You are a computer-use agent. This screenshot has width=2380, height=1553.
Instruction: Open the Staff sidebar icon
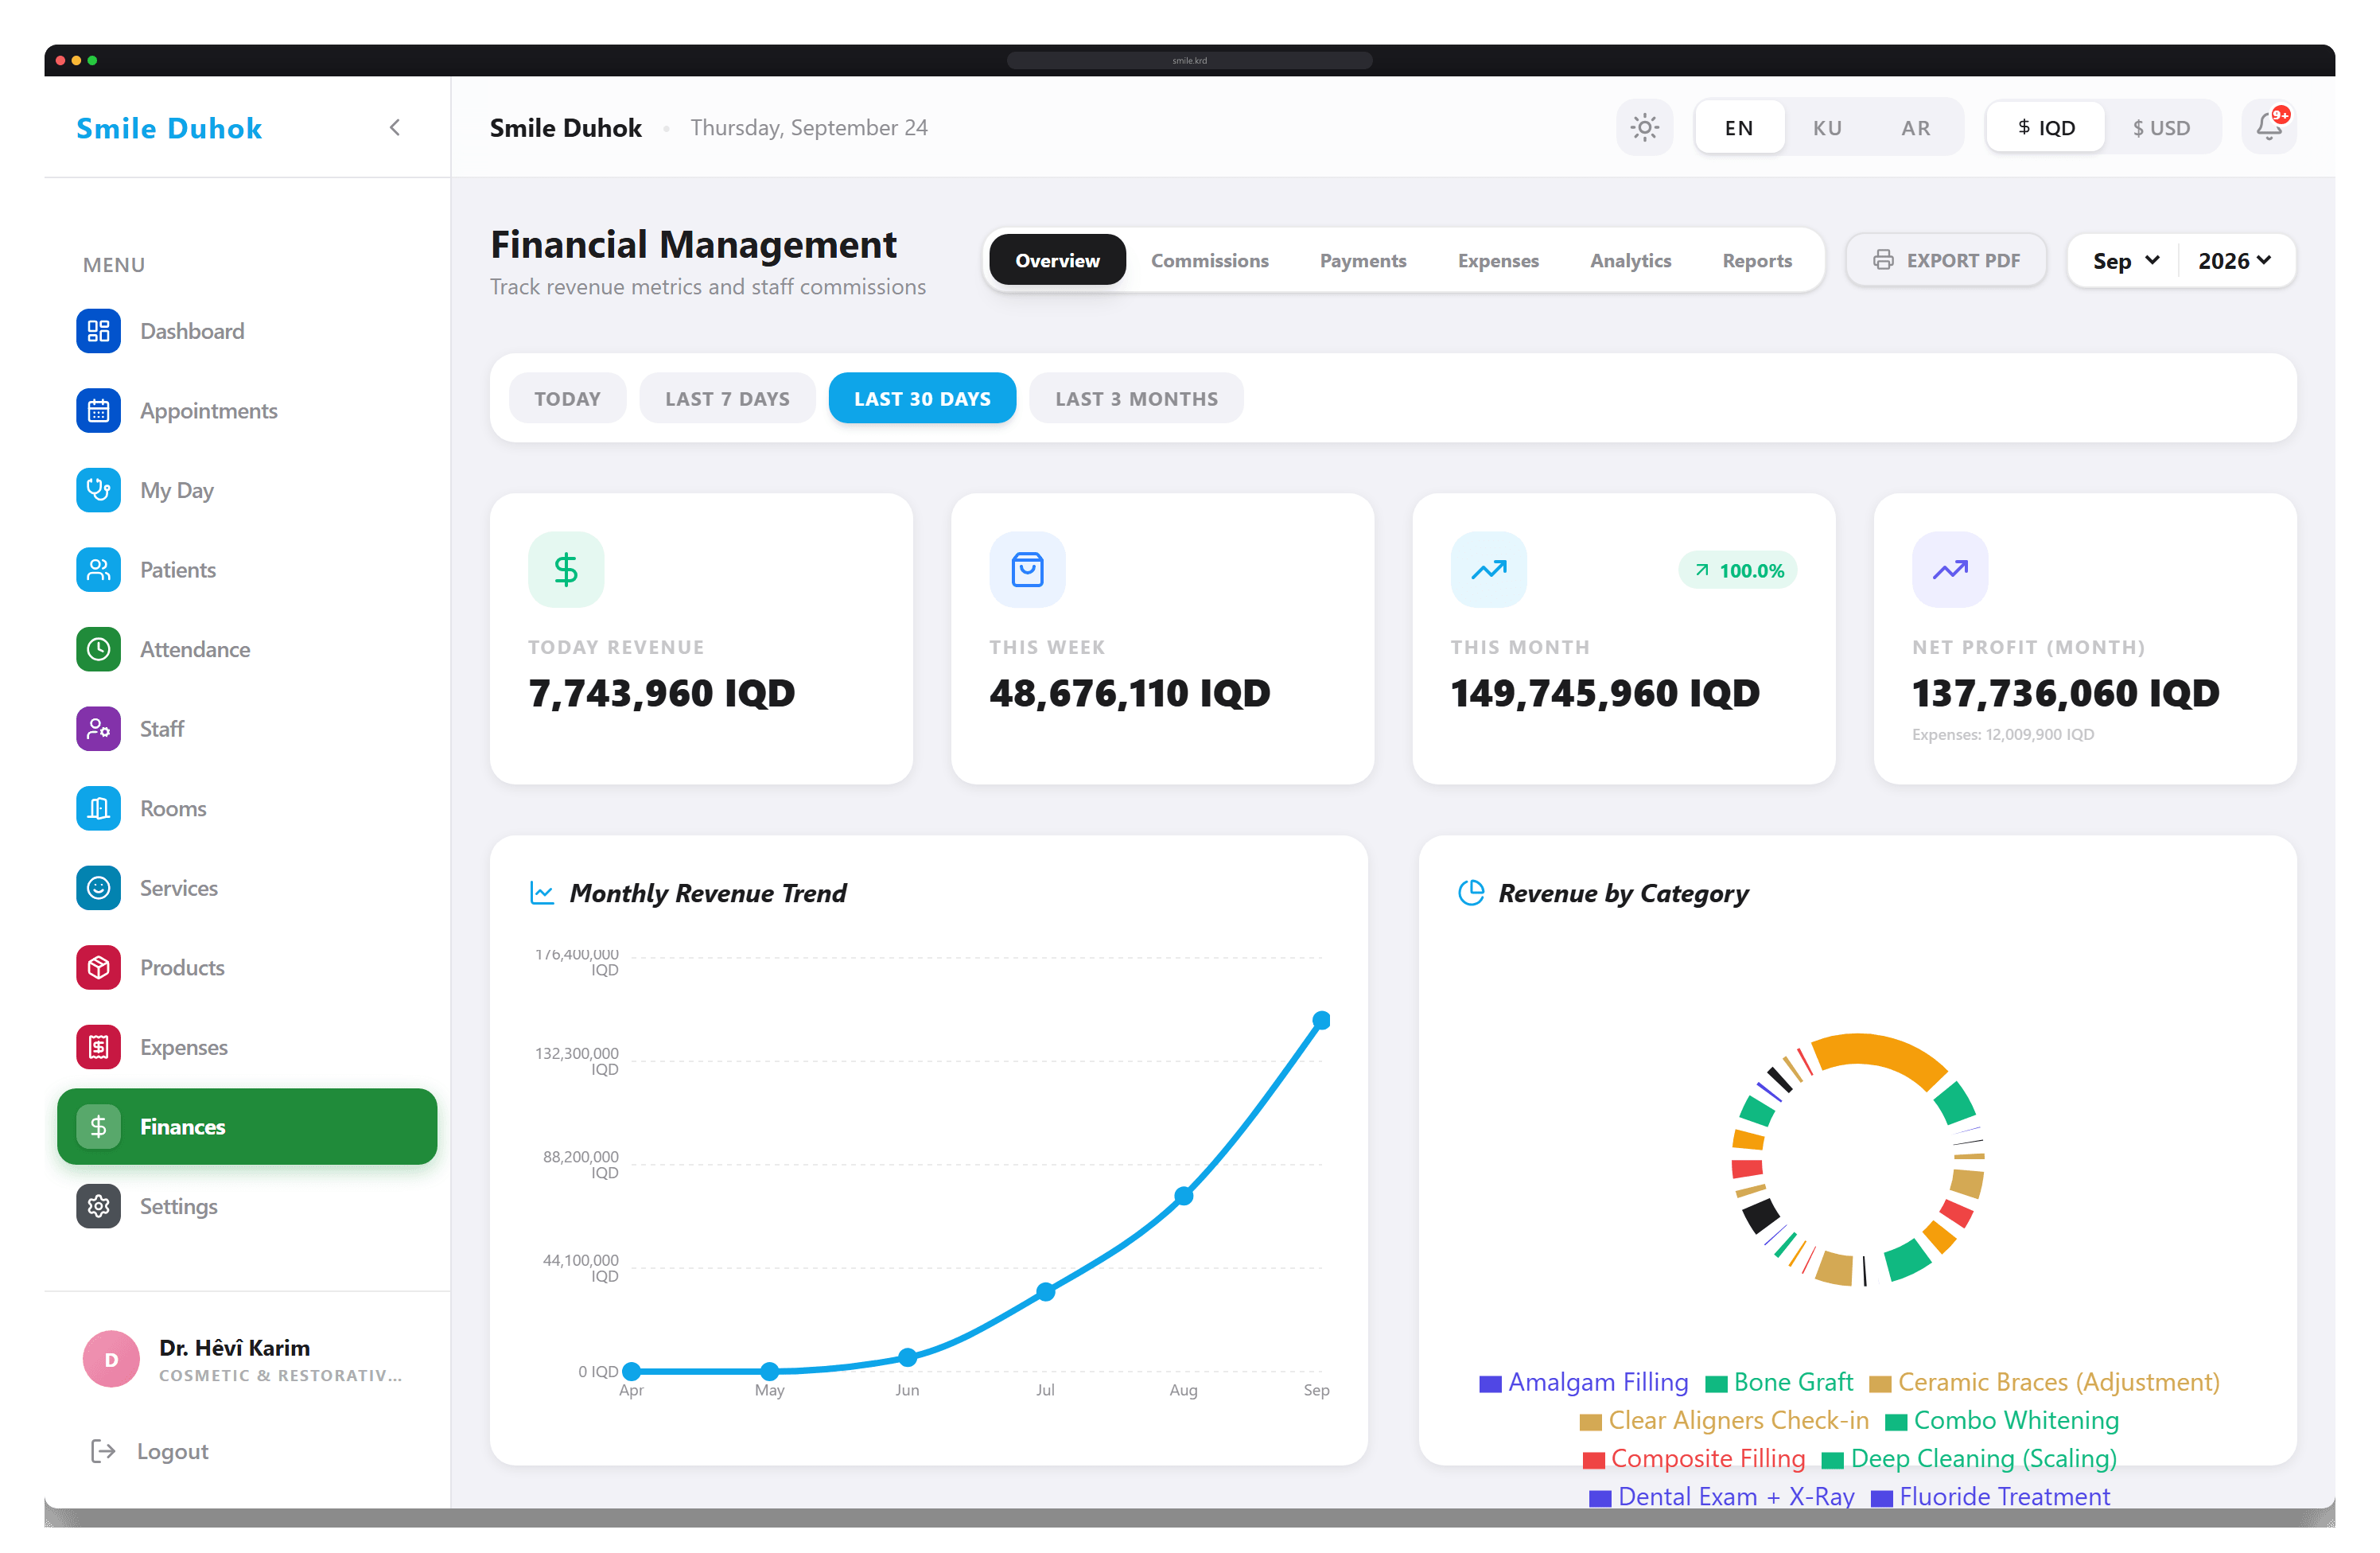click(98, 729)
